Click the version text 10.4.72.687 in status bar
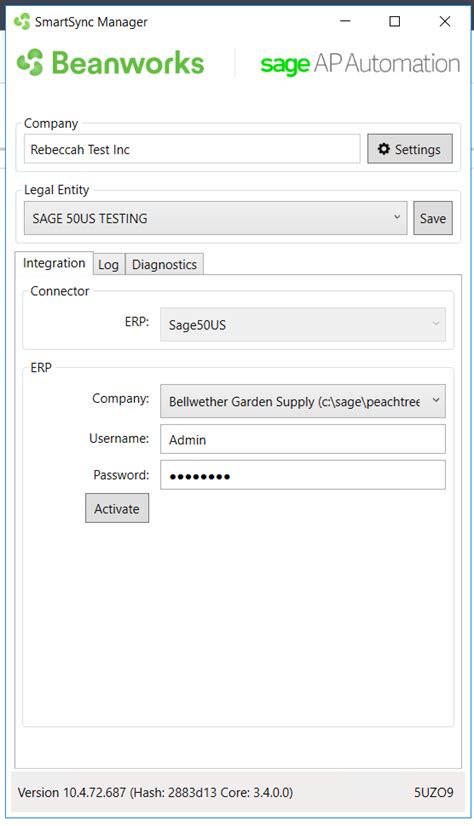 click(x=155, y=792)
